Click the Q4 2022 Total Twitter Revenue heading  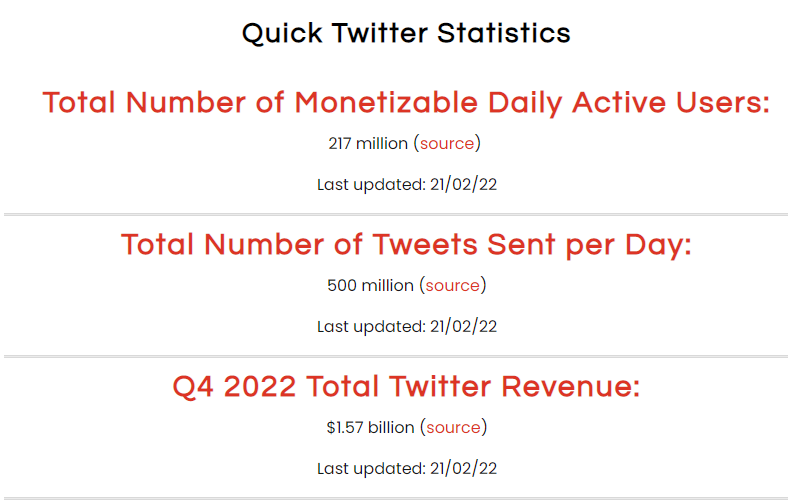pos(406,387)
